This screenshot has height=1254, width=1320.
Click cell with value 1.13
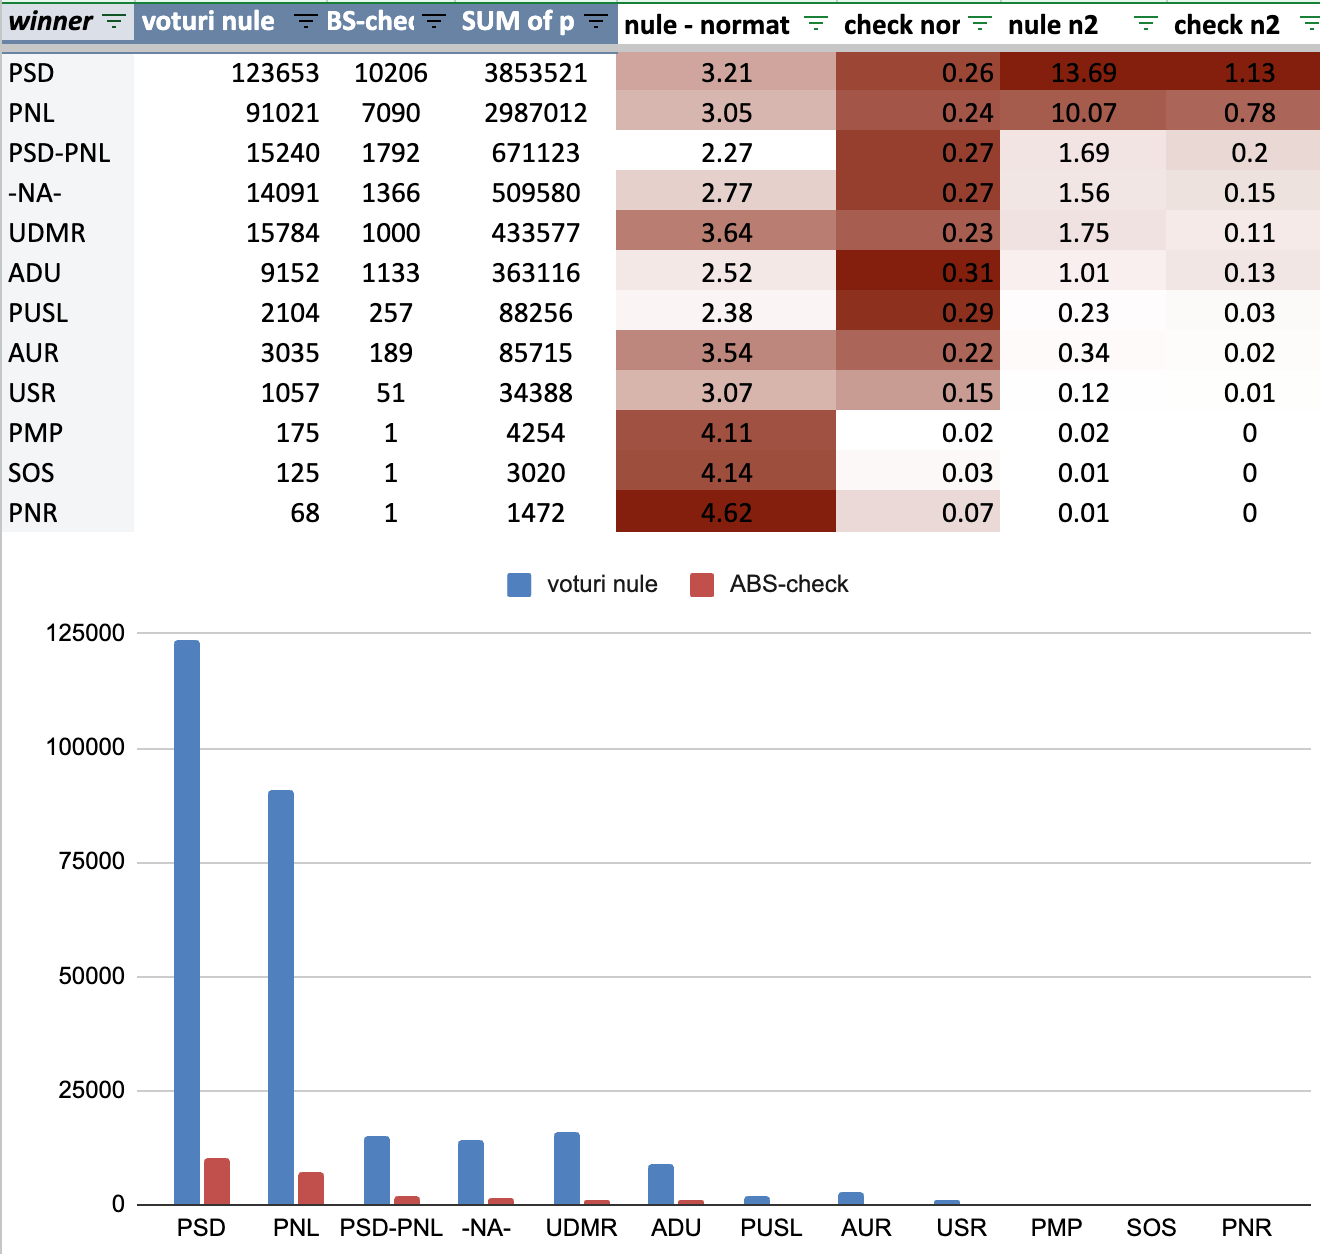(x=1243, y=73)
